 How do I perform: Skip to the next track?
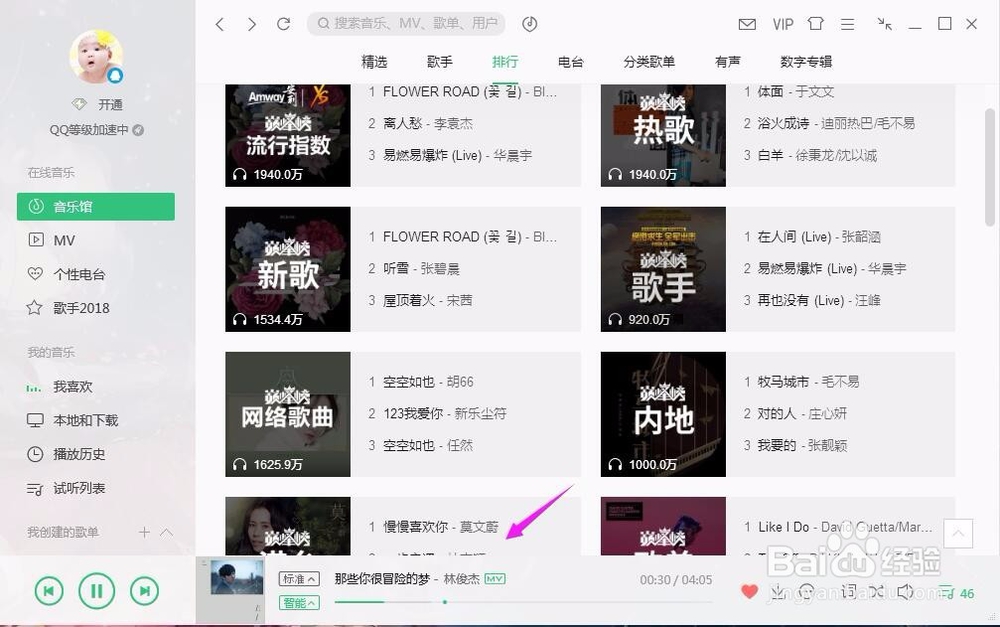coord(144,591)
